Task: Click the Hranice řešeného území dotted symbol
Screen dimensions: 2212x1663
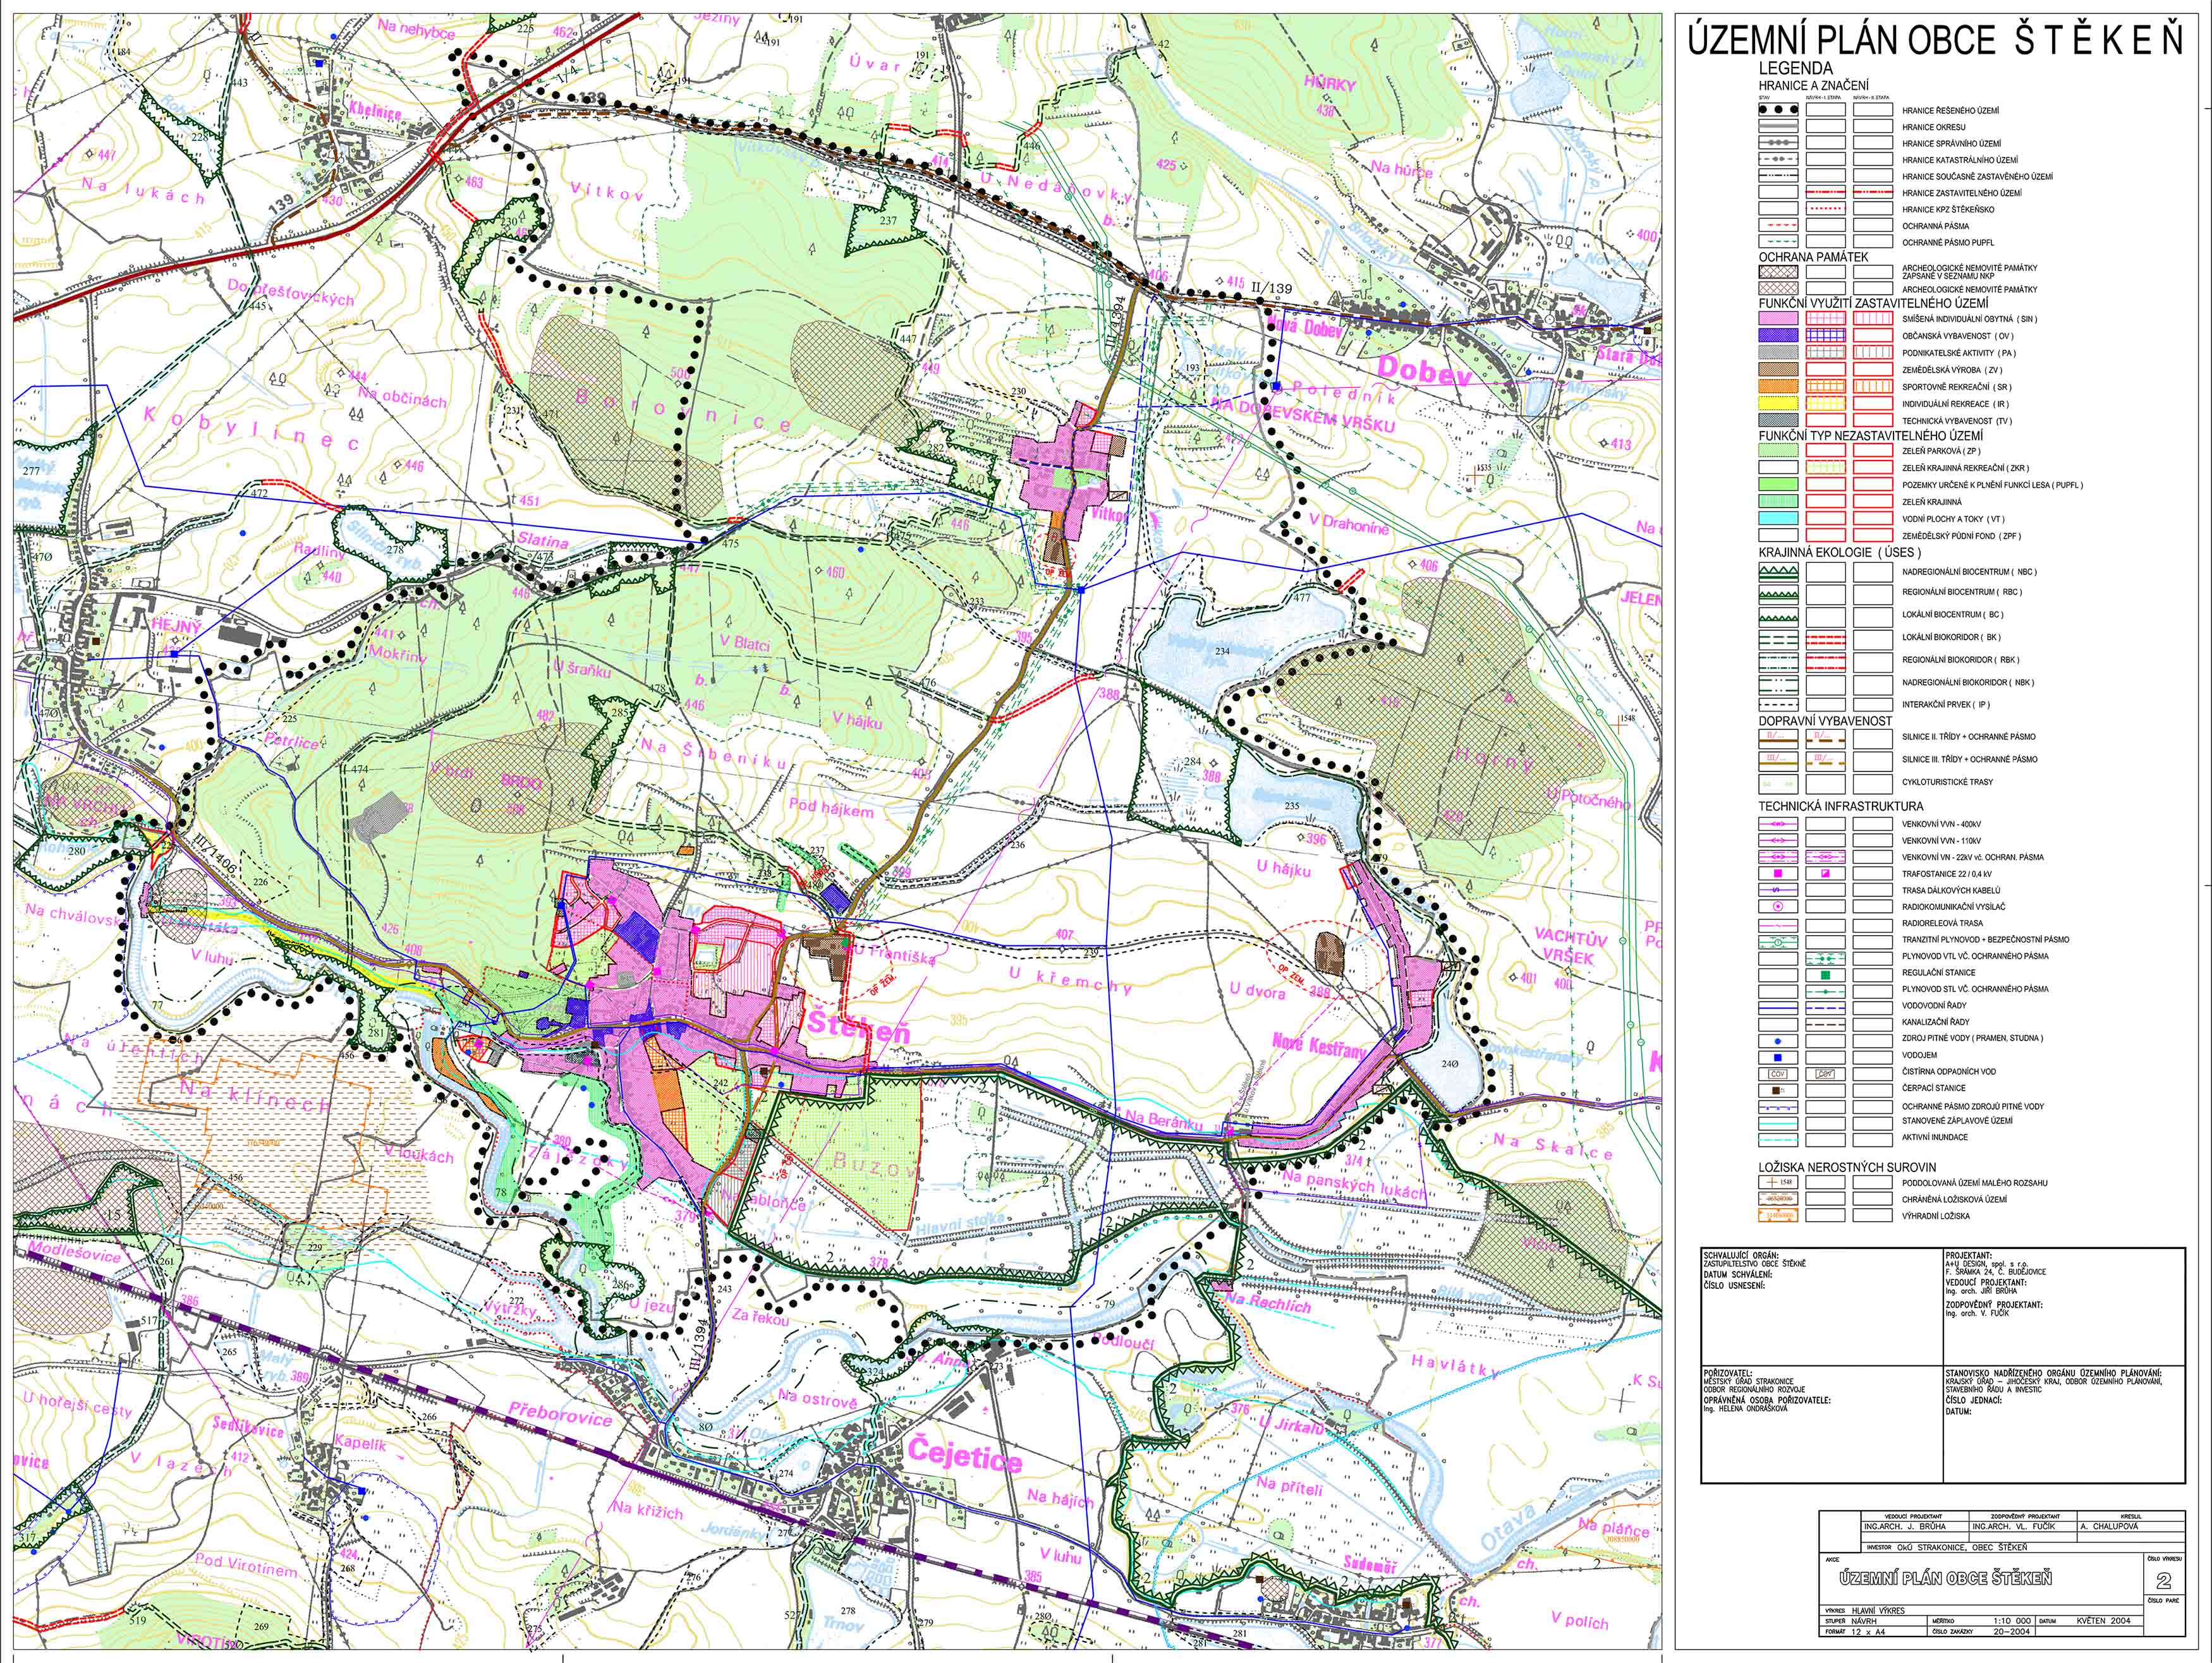Action: [1778, 111]
